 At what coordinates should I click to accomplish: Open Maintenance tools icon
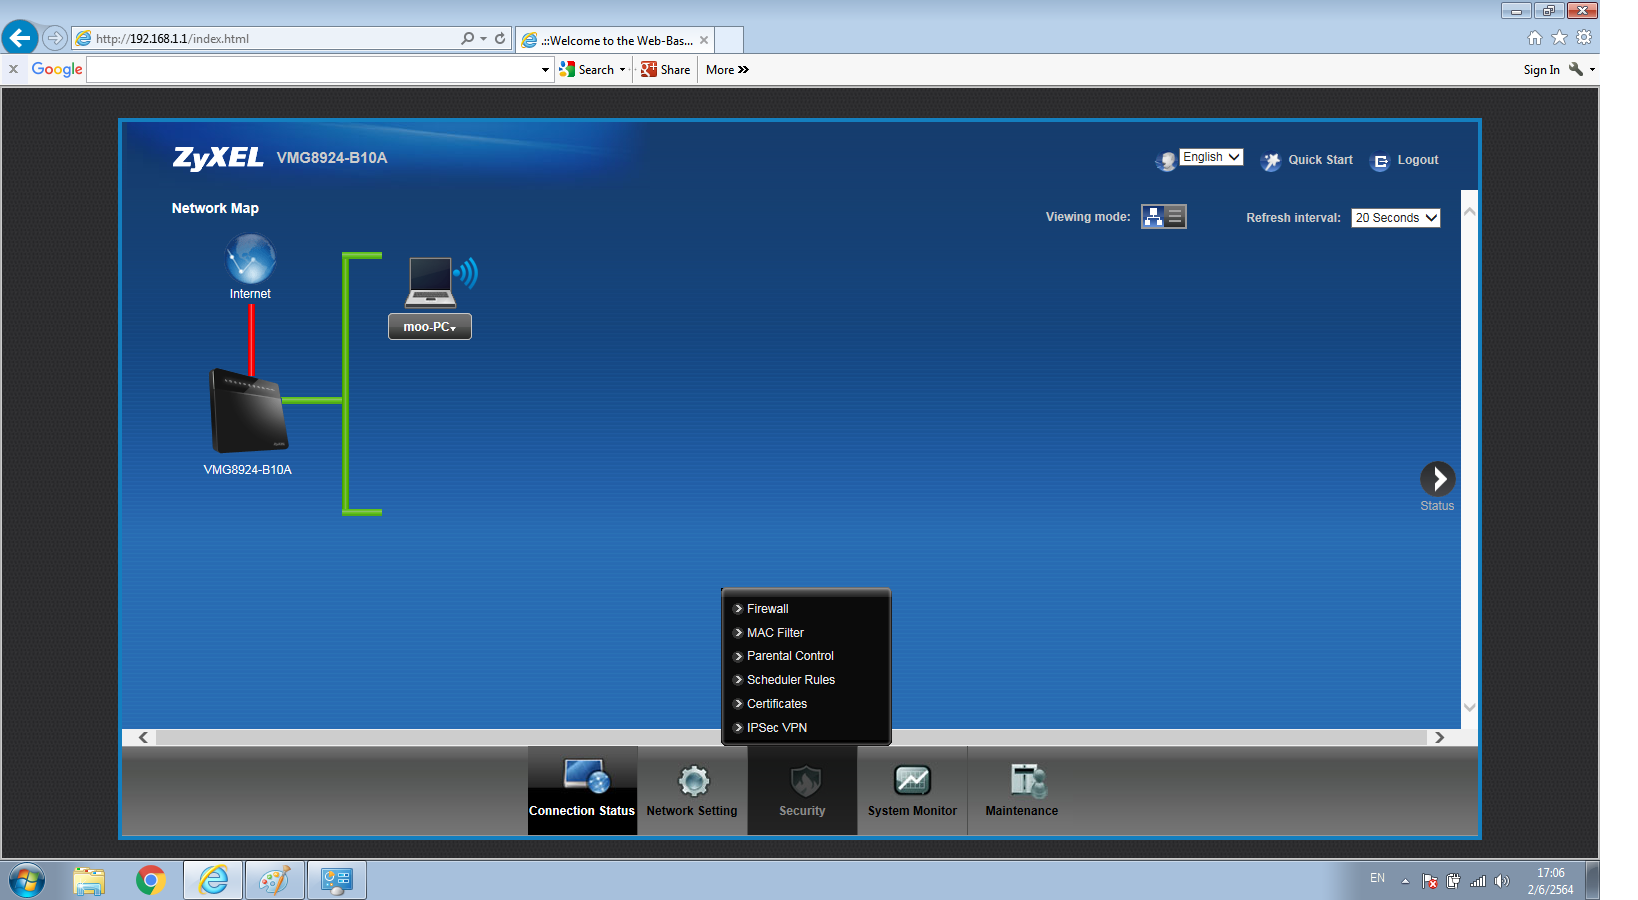(1028, 780)
